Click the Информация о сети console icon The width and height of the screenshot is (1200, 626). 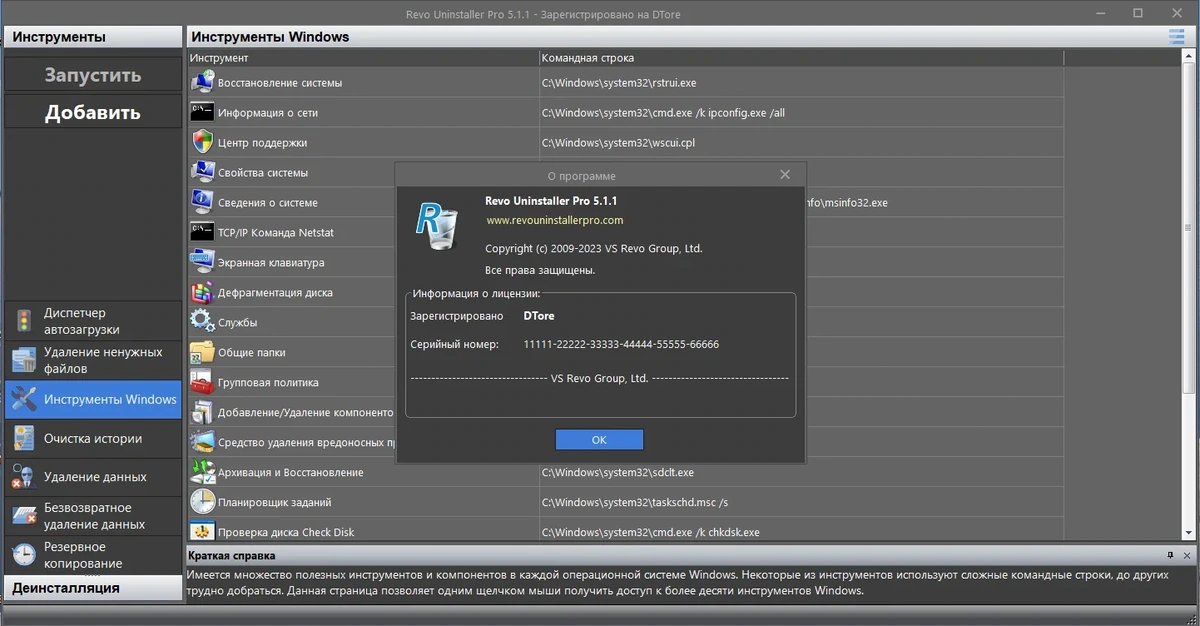(x=202, y=112)
